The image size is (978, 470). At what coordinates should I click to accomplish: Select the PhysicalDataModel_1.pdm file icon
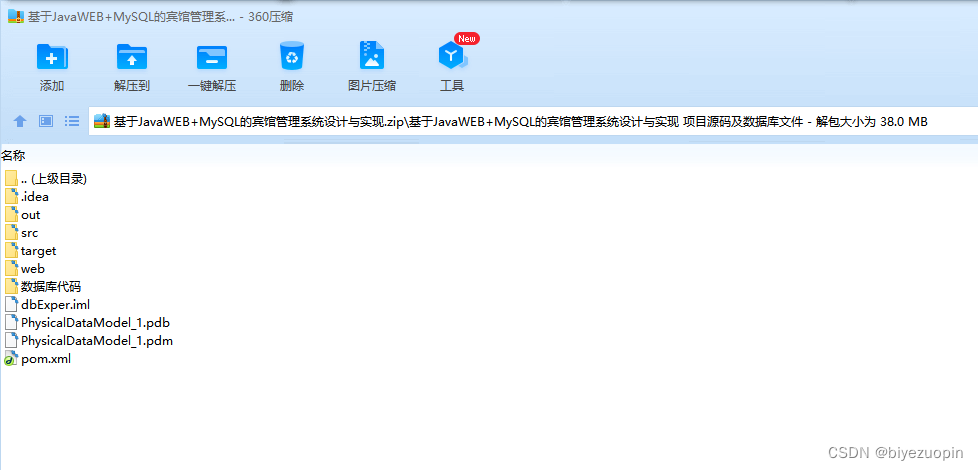click(x=11, y=341)
